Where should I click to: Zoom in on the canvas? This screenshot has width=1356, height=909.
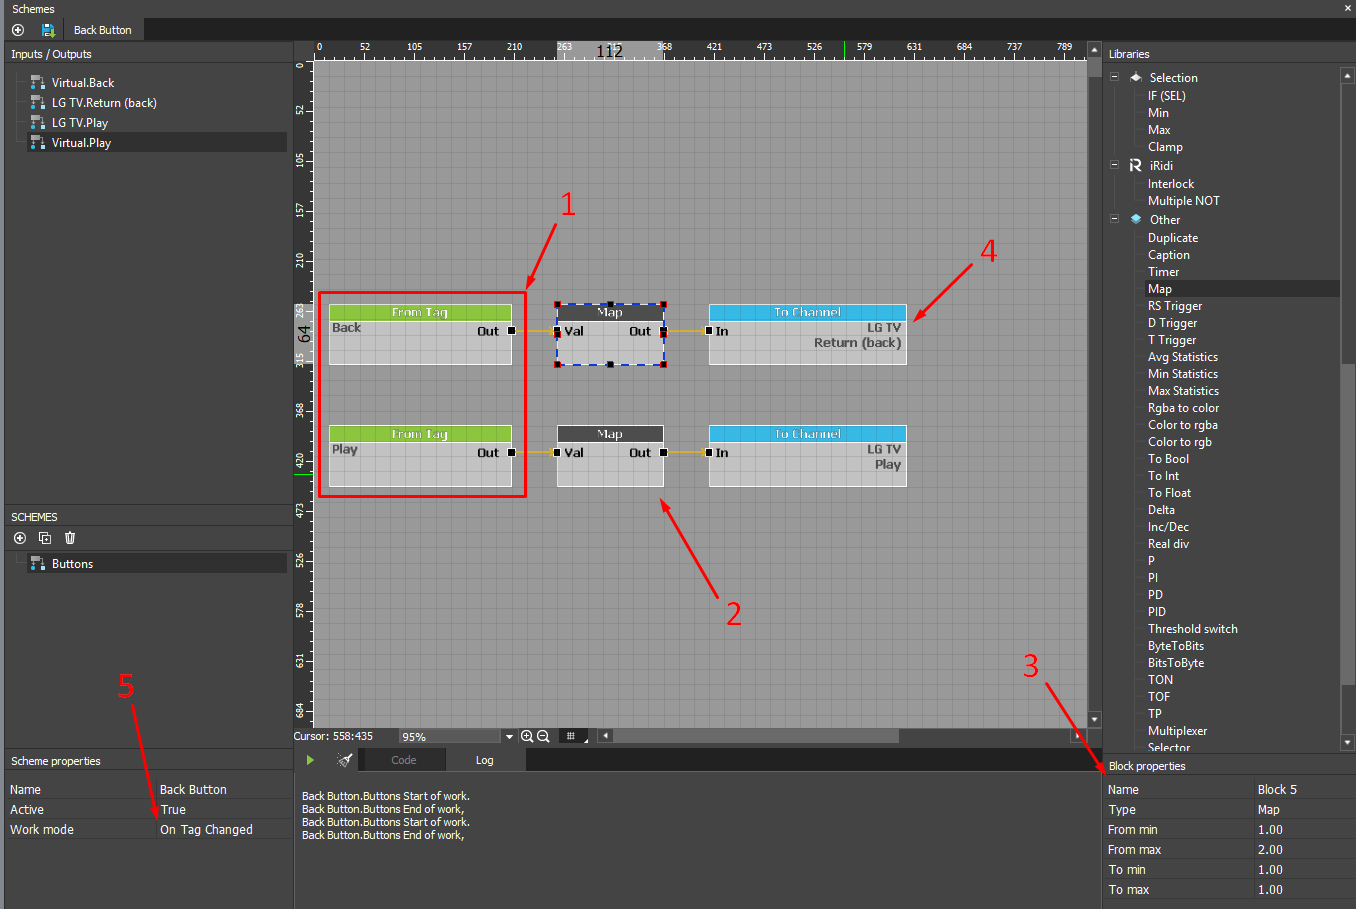click(x=527, y=736)
